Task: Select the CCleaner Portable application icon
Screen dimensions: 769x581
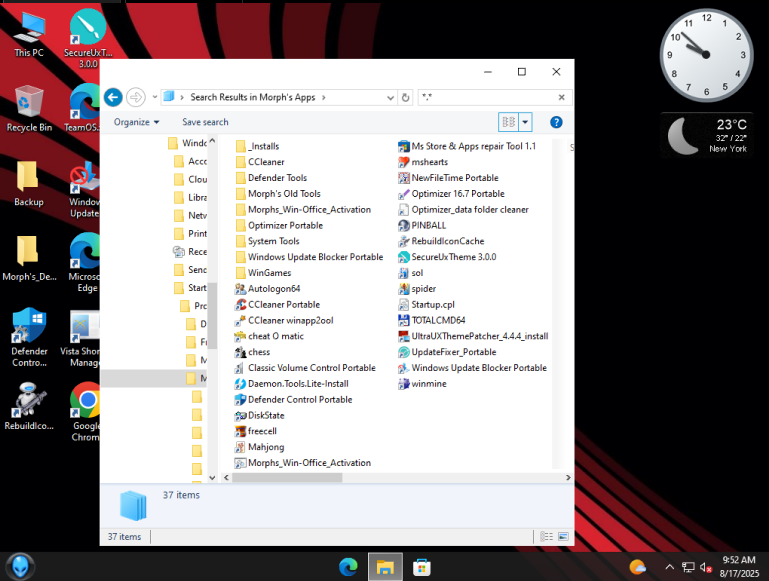Action: coord(240,304)
